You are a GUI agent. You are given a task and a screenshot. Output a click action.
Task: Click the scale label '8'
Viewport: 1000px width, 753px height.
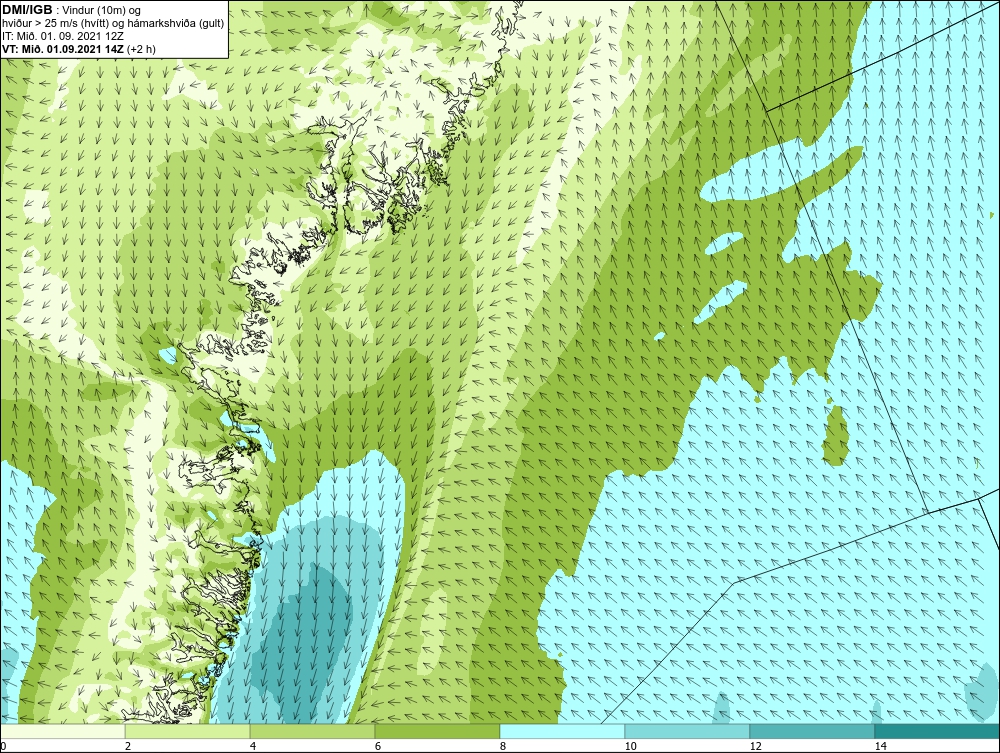[503, 746]
